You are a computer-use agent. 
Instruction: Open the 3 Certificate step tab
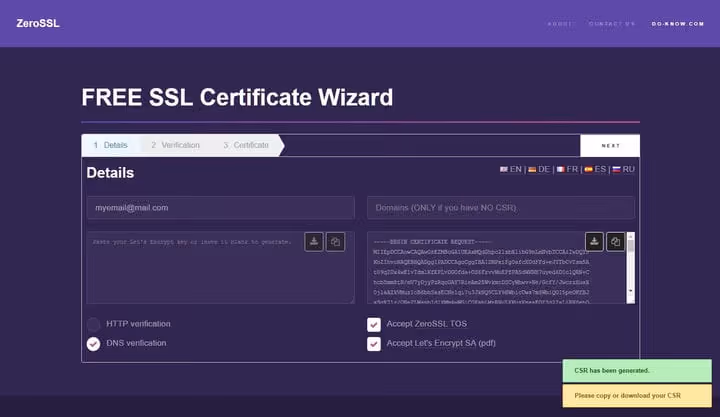pyautogui.click(x=246, y=145)
